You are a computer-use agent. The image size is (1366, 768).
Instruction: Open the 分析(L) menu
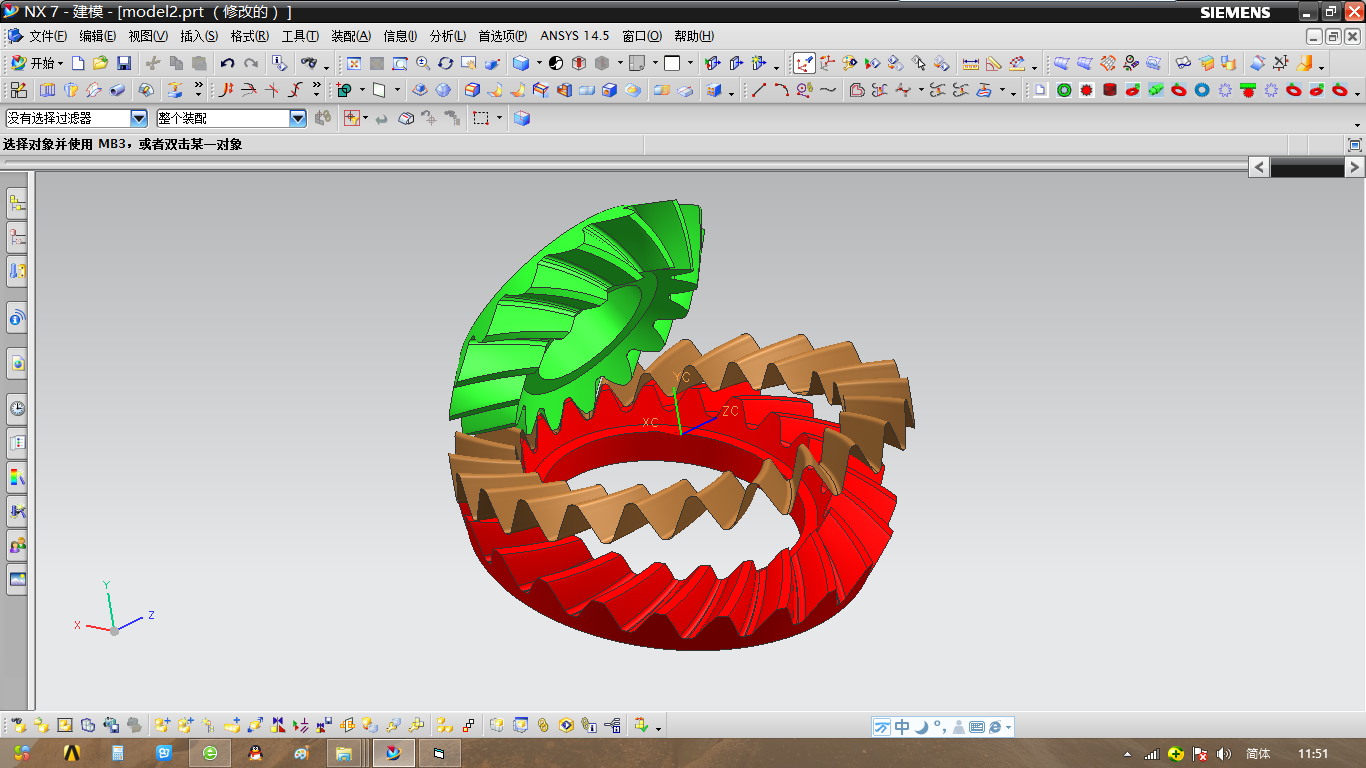pyautogui.click(x=447, y=36)
